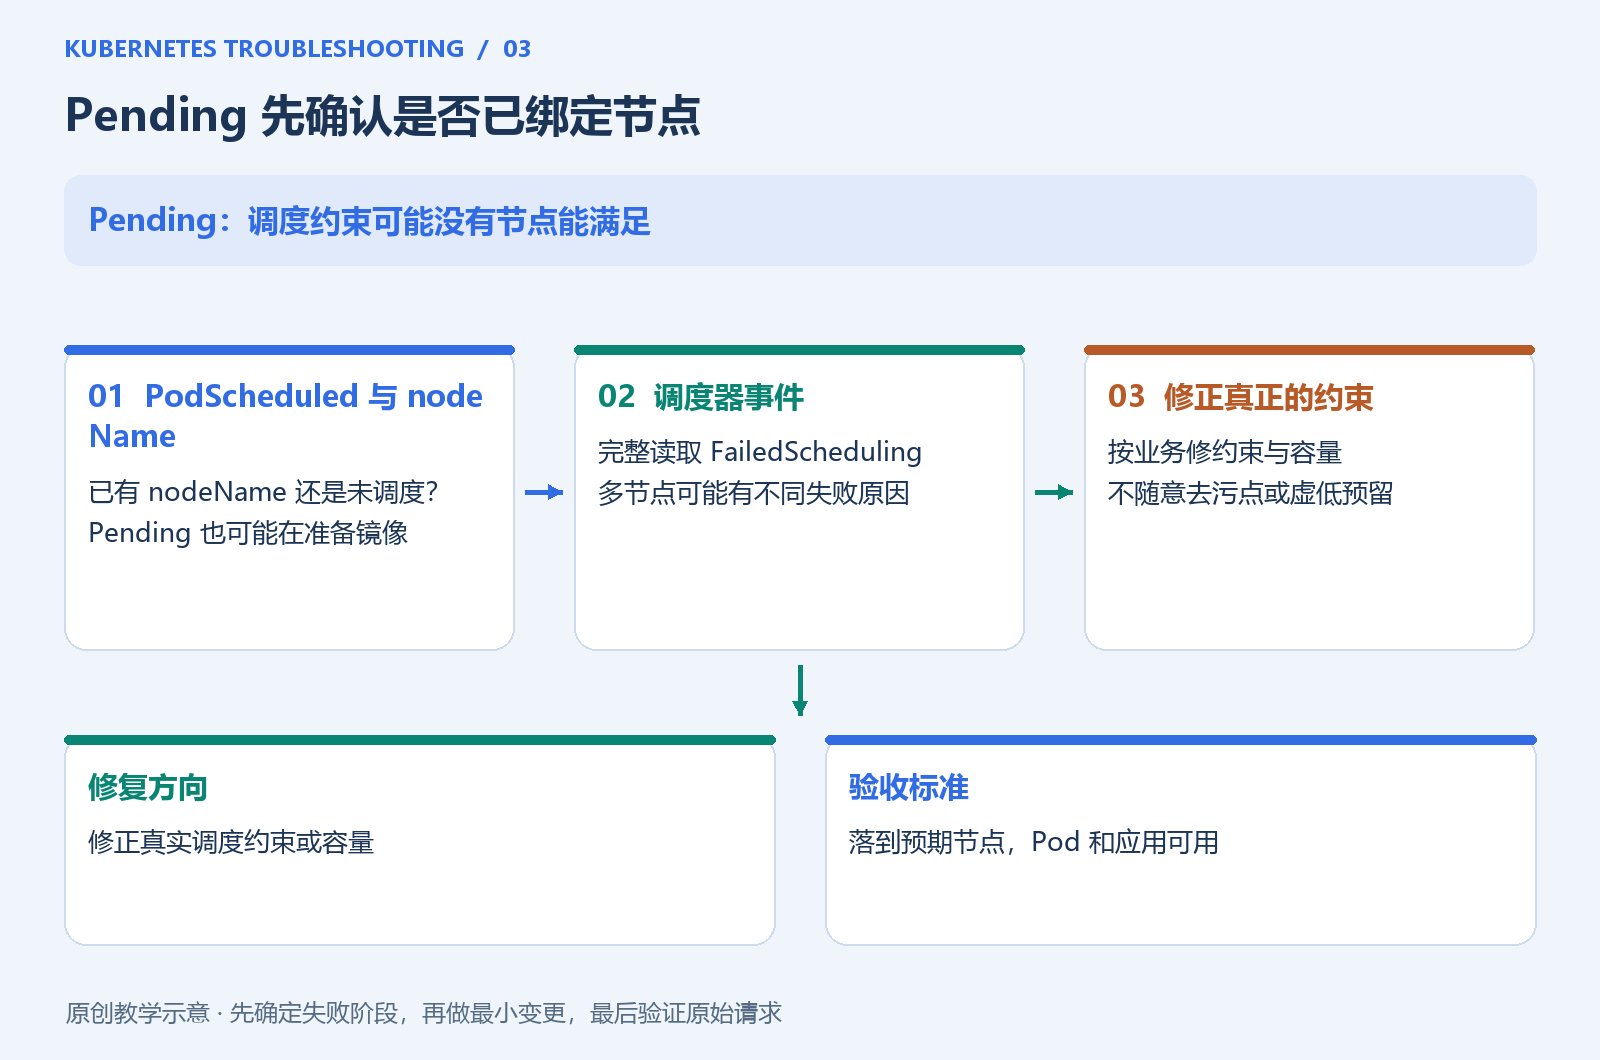Click the breadcrumb 'KUBERNETES TROUBLESHOOTING / 03'

tap(298, 49)
